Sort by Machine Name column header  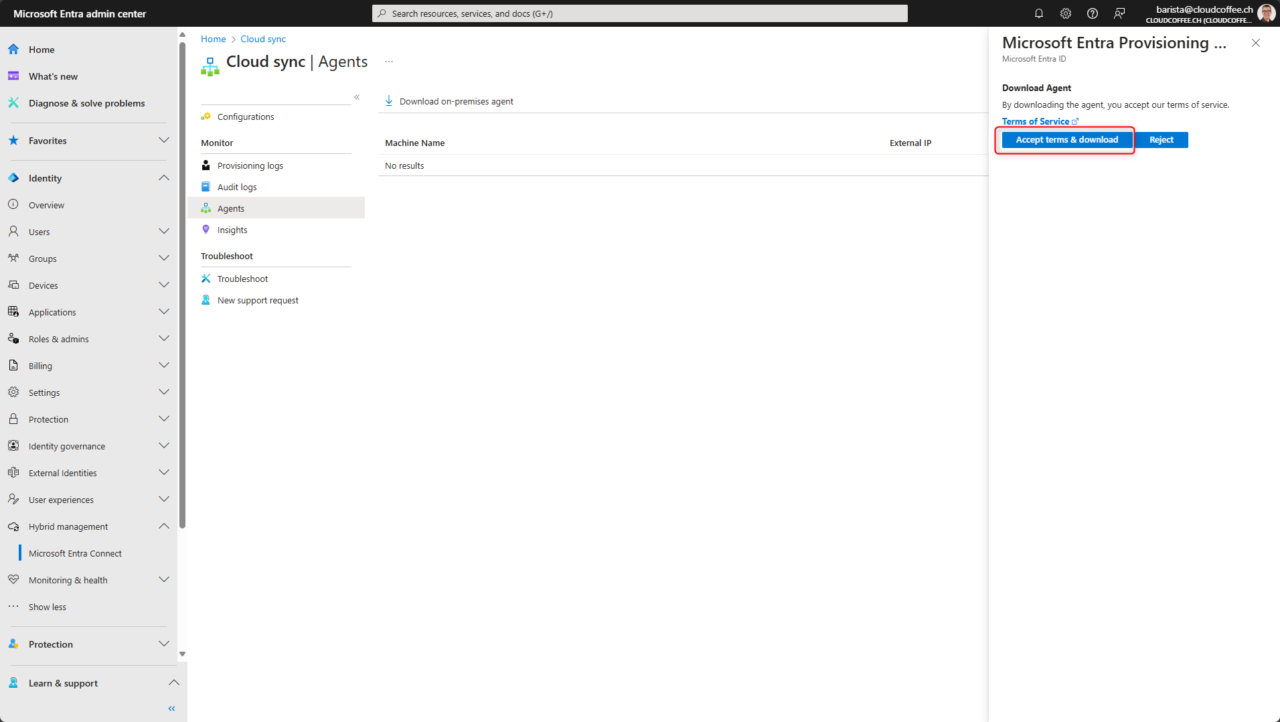414,143
